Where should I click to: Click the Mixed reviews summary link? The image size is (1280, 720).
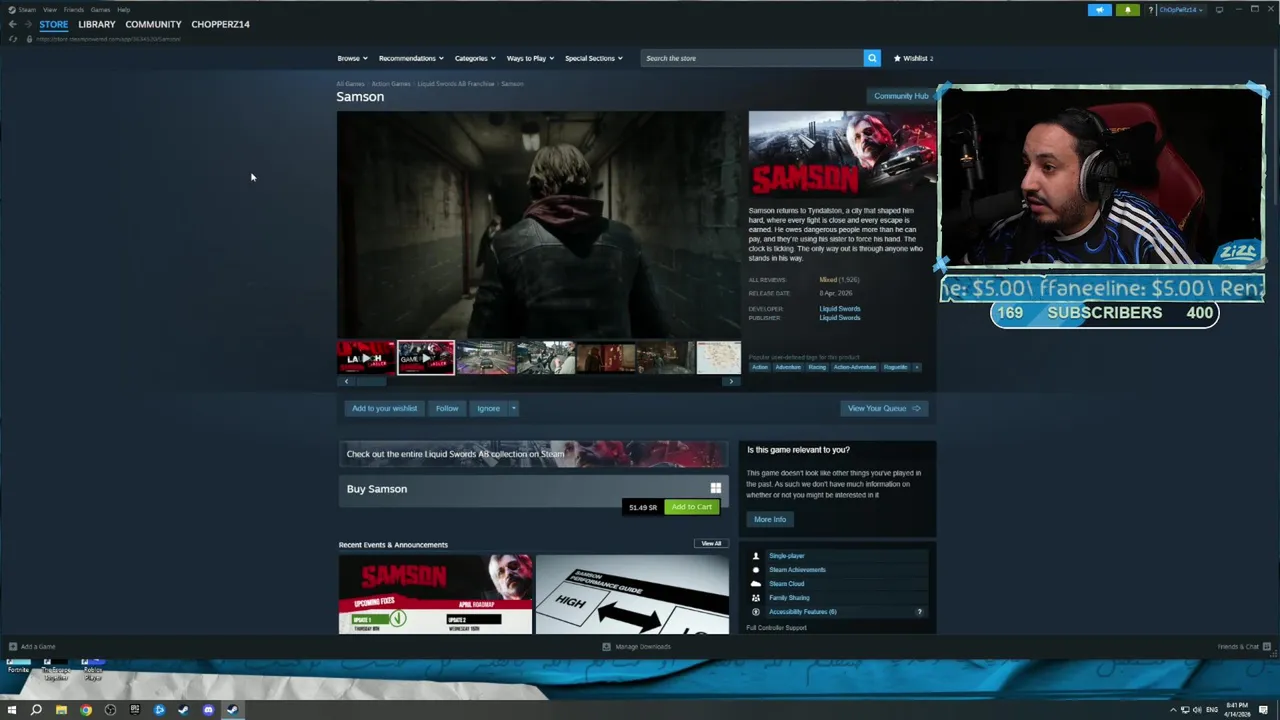(x=828, y=280)
